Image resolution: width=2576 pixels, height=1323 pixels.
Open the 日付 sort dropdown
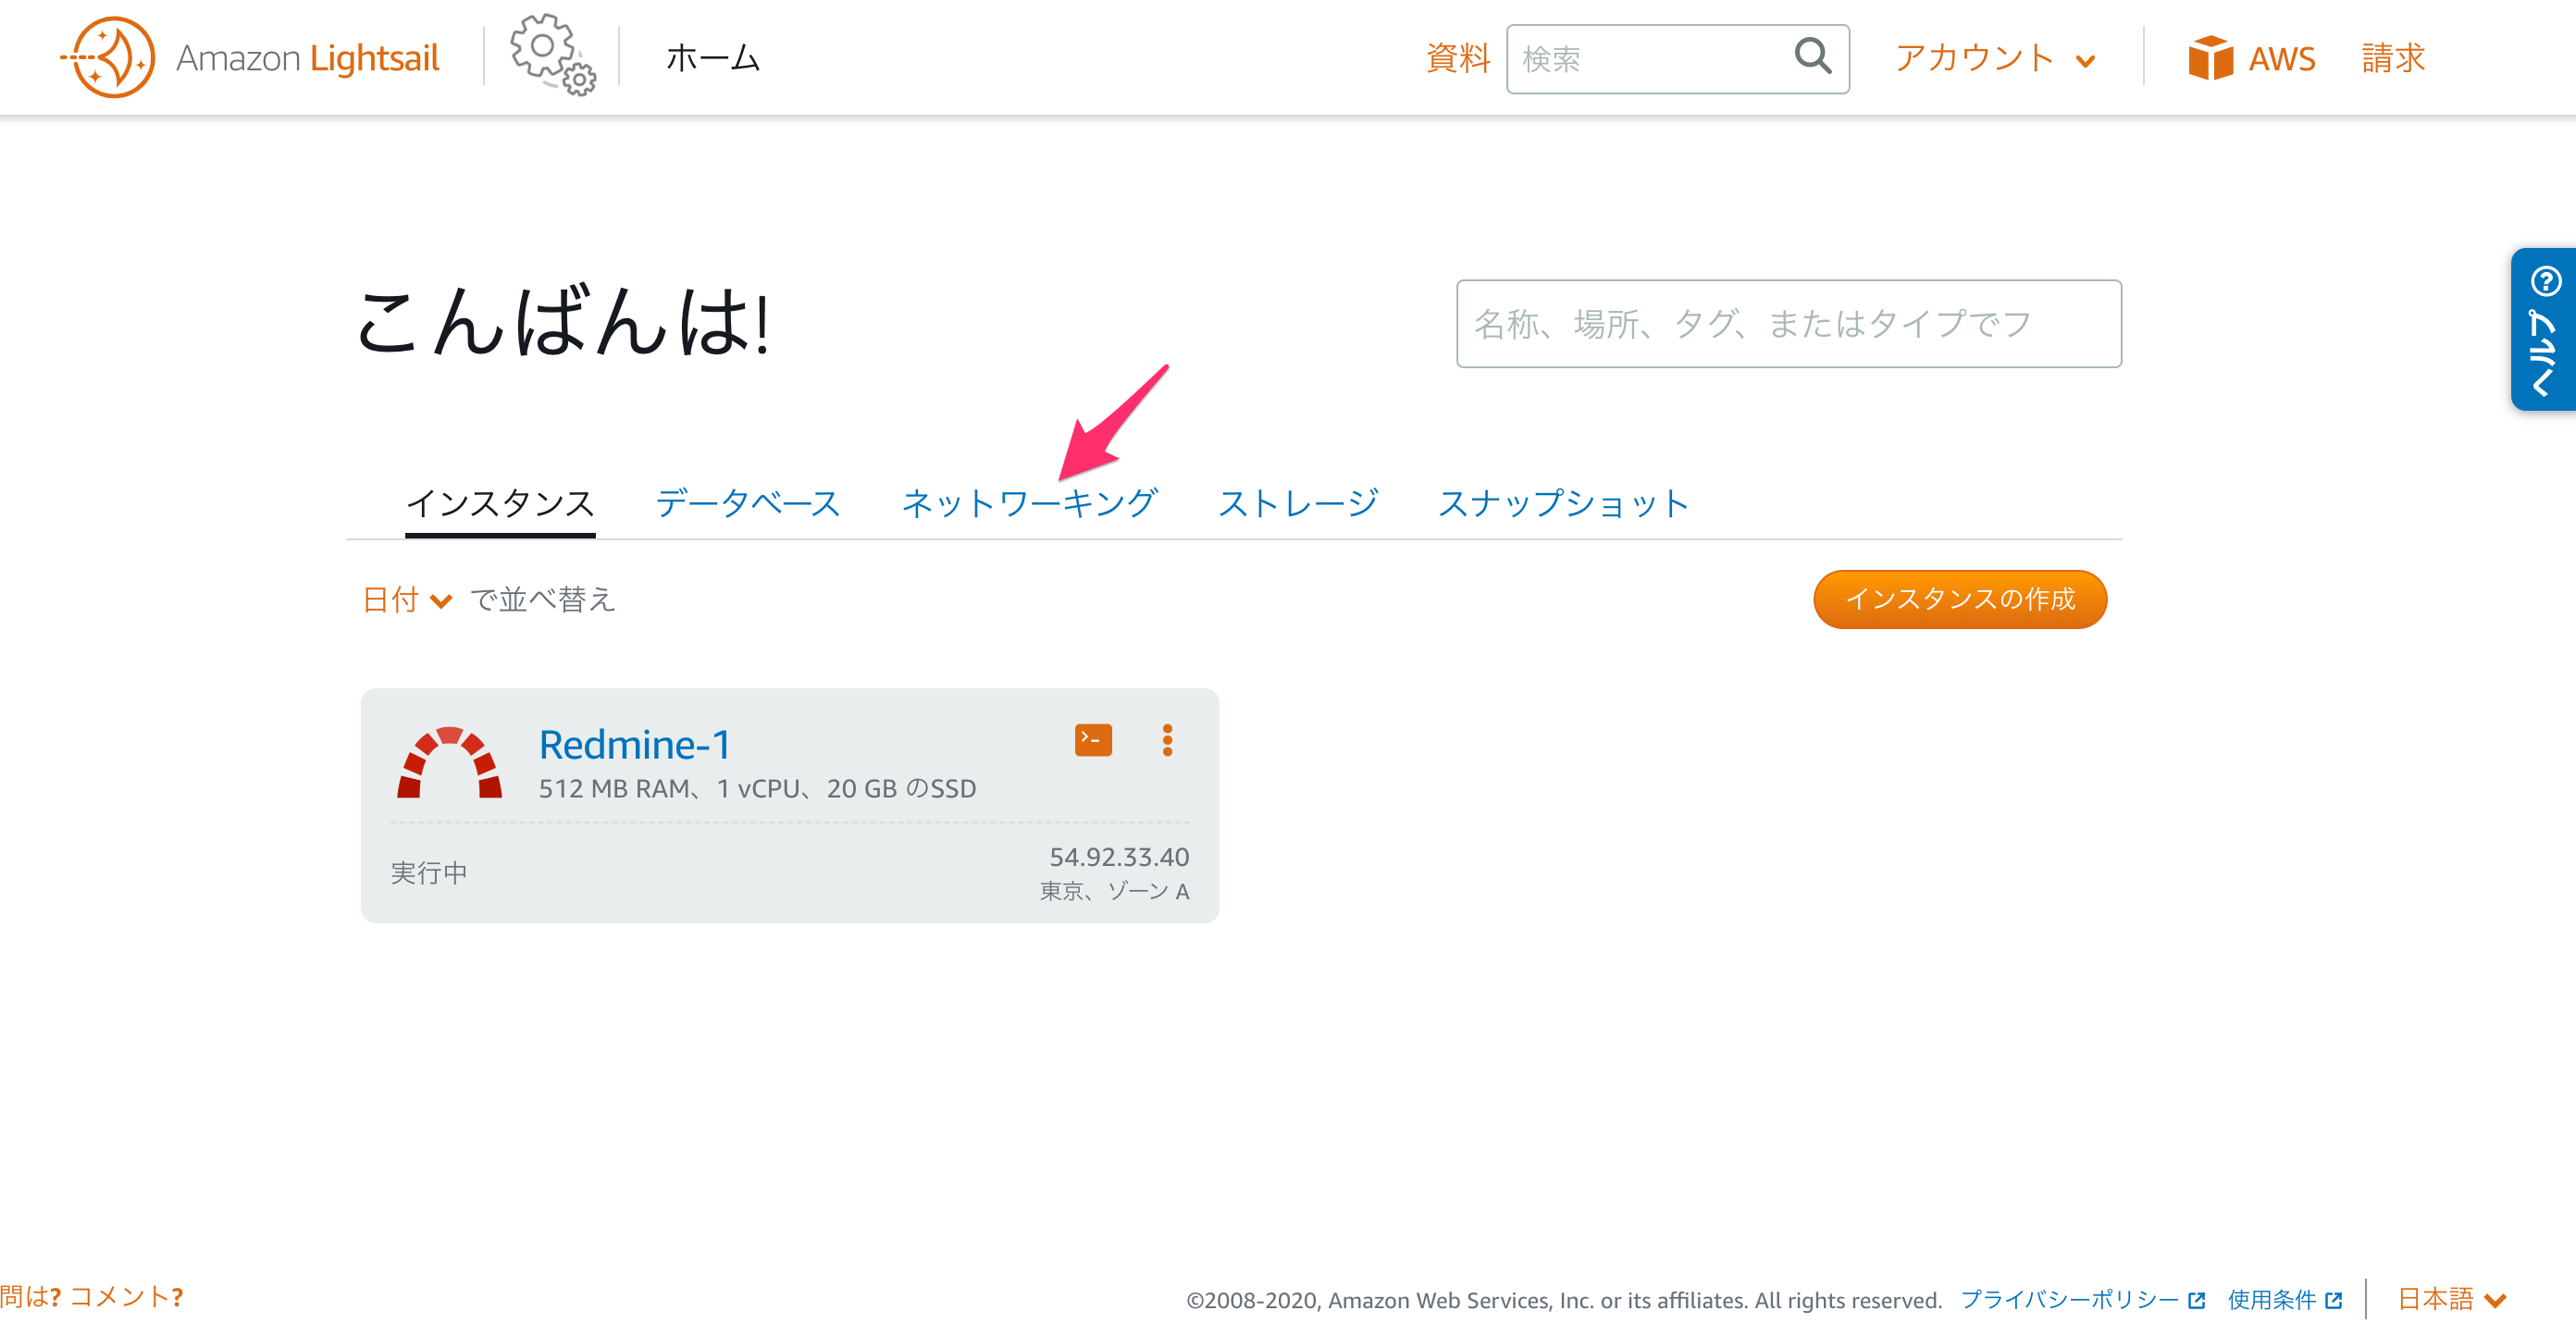[407, 600]
